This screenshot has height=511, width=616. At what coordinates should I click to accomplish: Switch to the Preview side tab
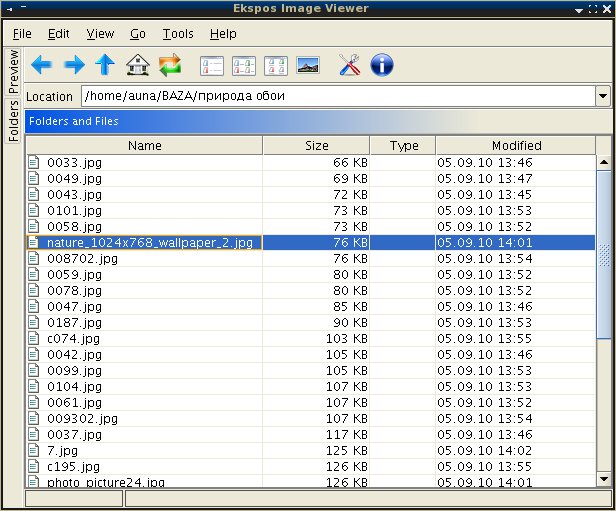pyautogui.click(x=13, y=71)
